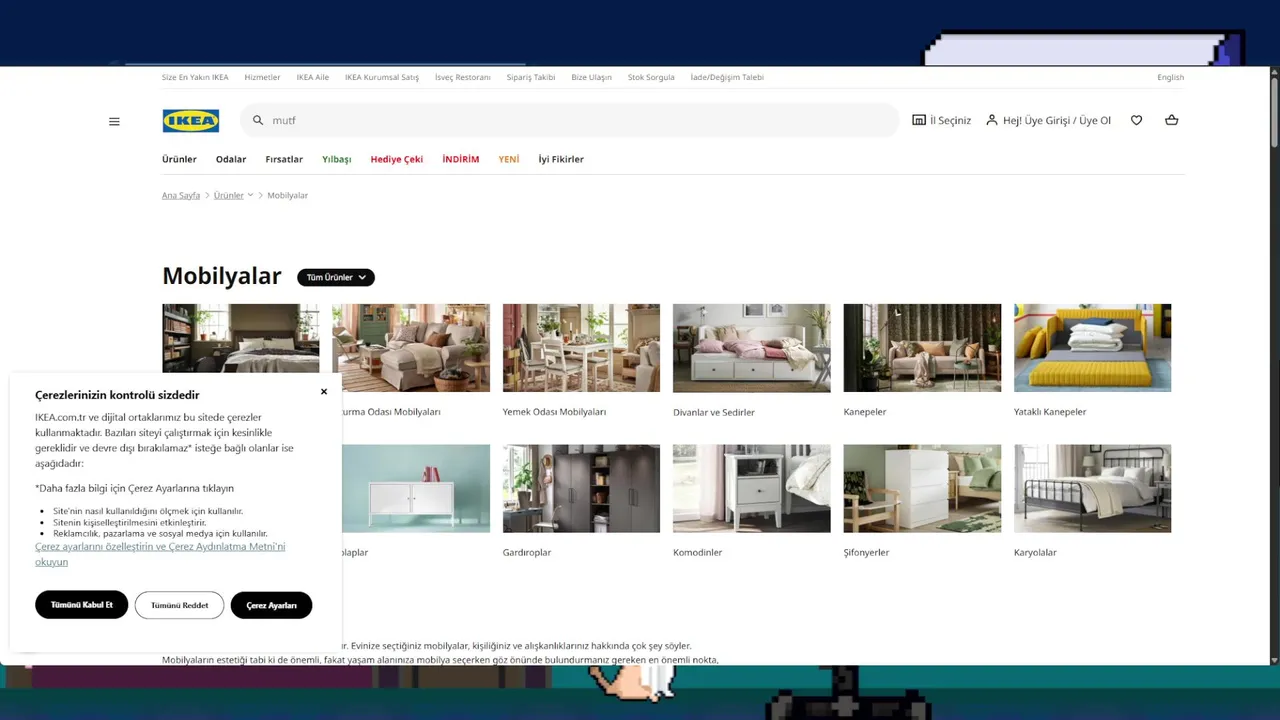
Task: Open the Kanepeler thumbnail
Action: [922, 348]
